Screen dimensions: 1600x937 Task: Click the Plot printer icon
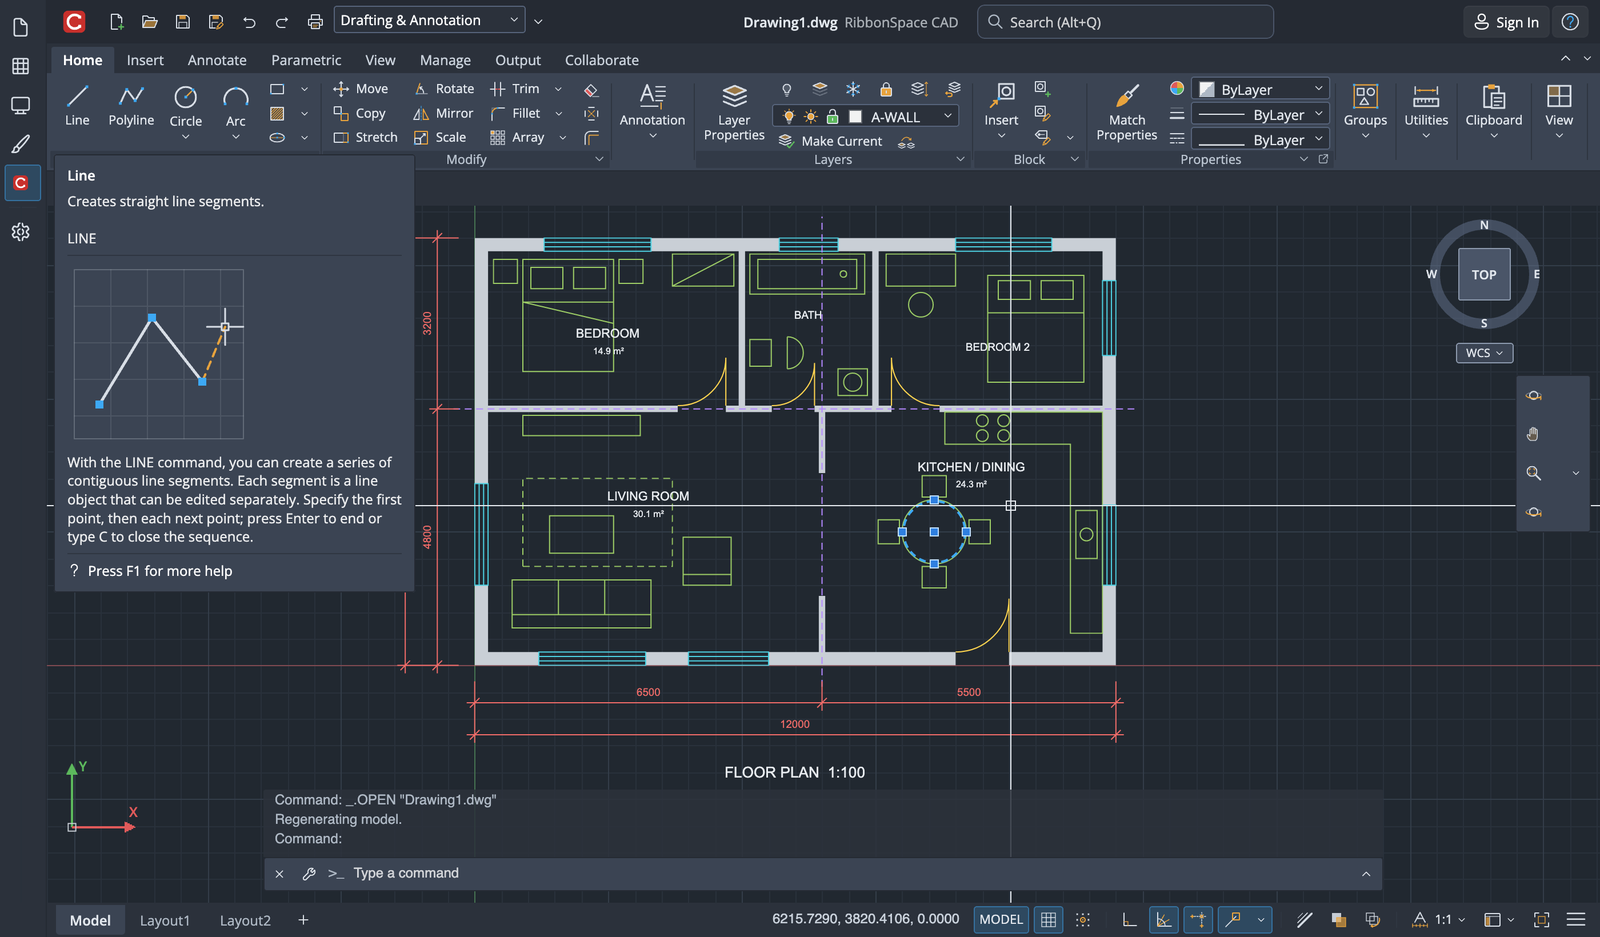315,21
